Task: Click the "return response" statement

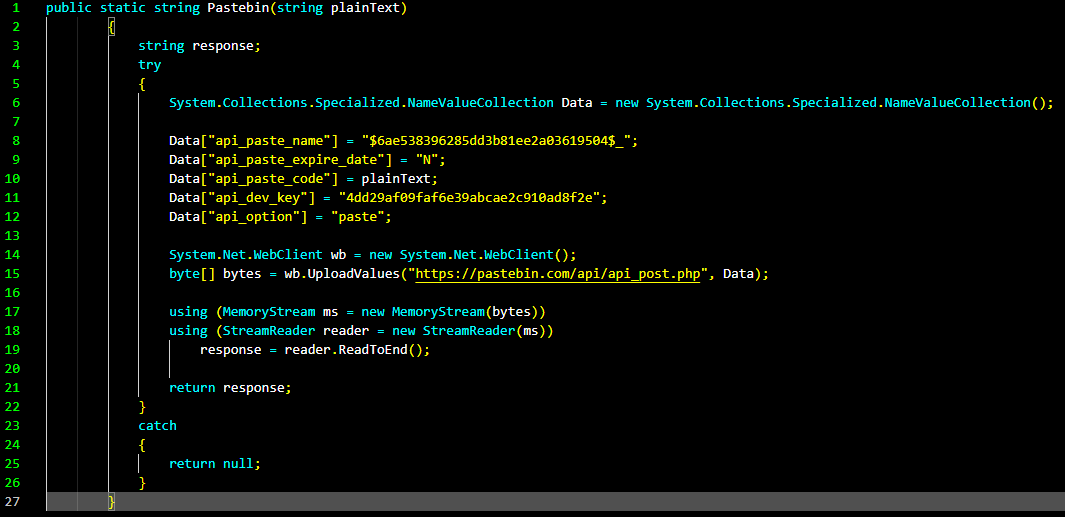Action: 230,388
